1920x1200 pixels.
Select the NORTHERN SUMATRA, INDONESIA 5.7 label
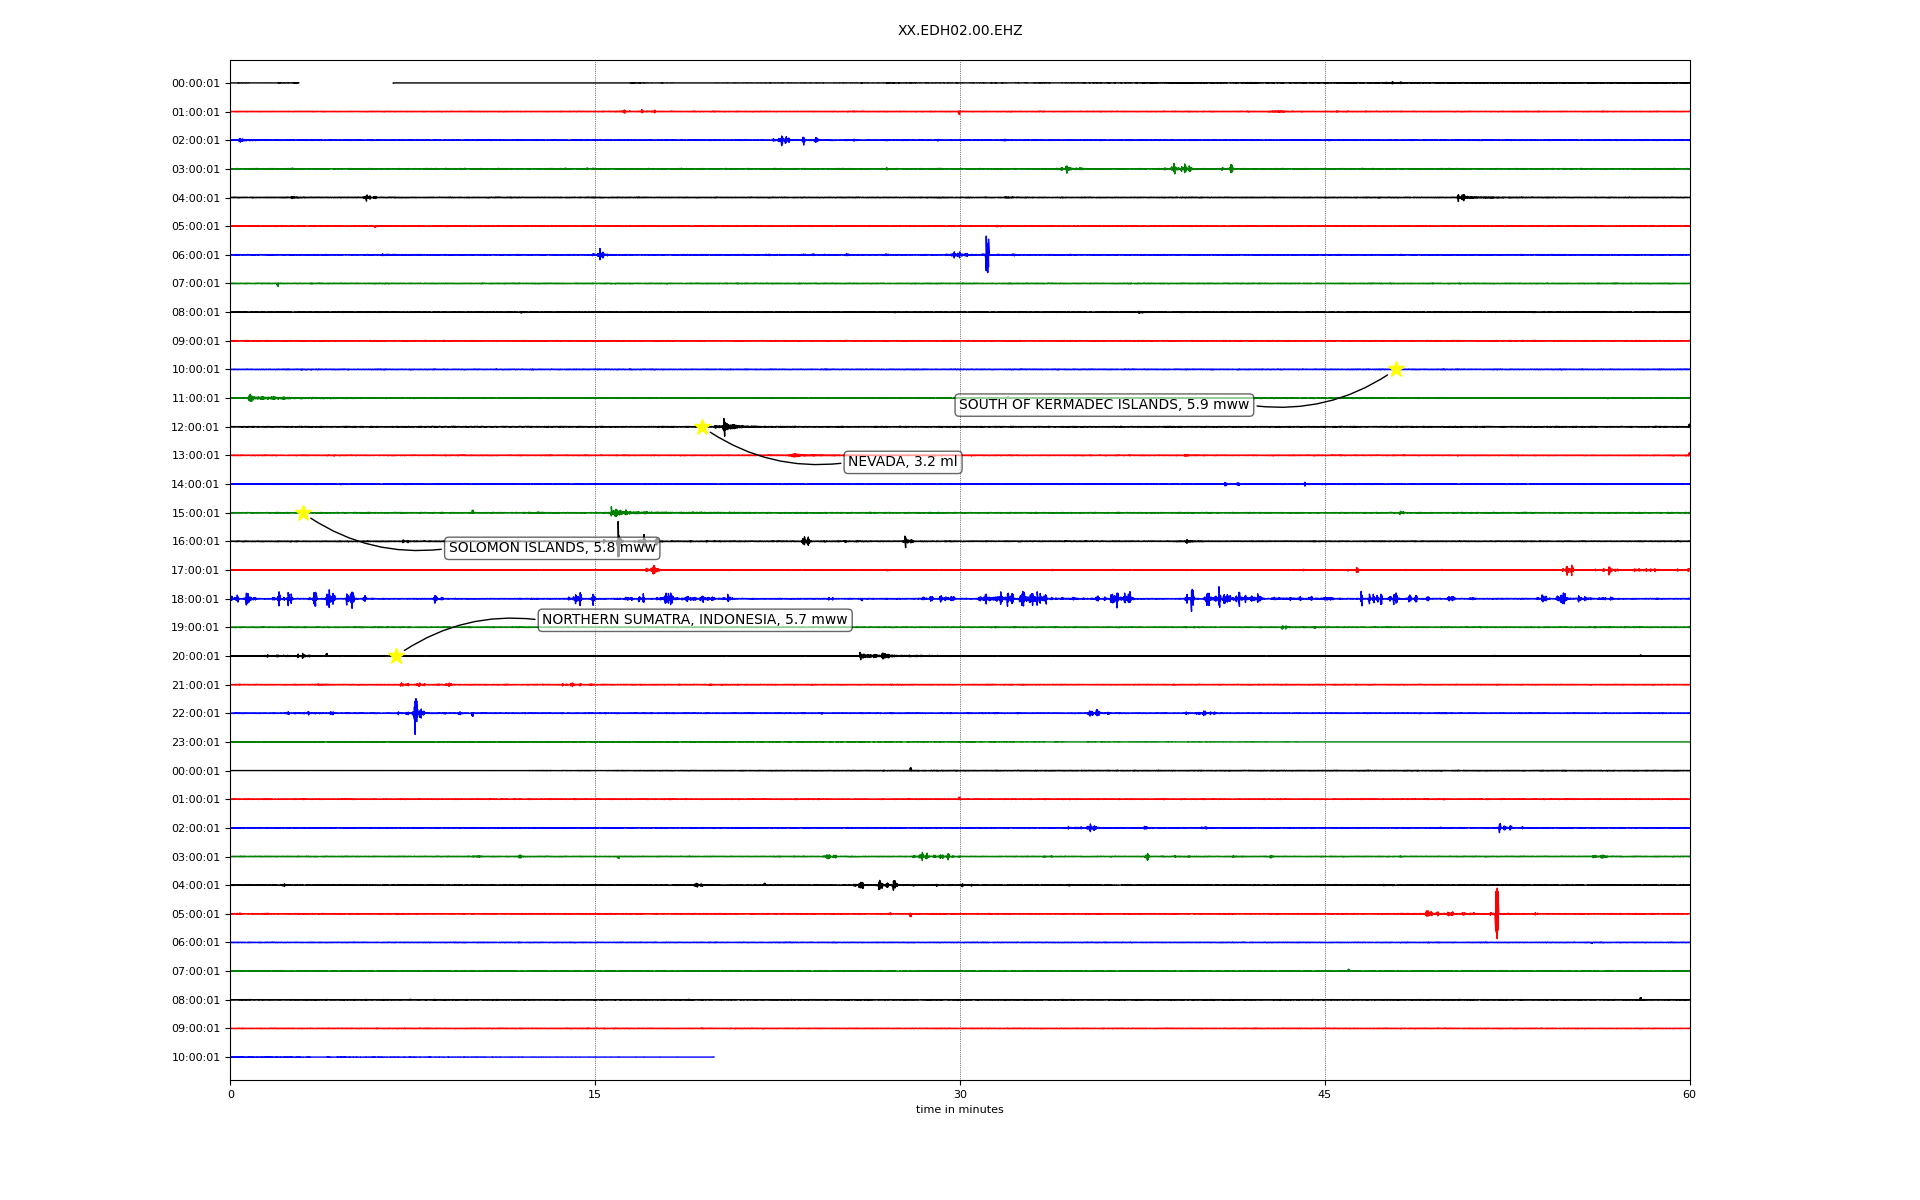[694, 620]
